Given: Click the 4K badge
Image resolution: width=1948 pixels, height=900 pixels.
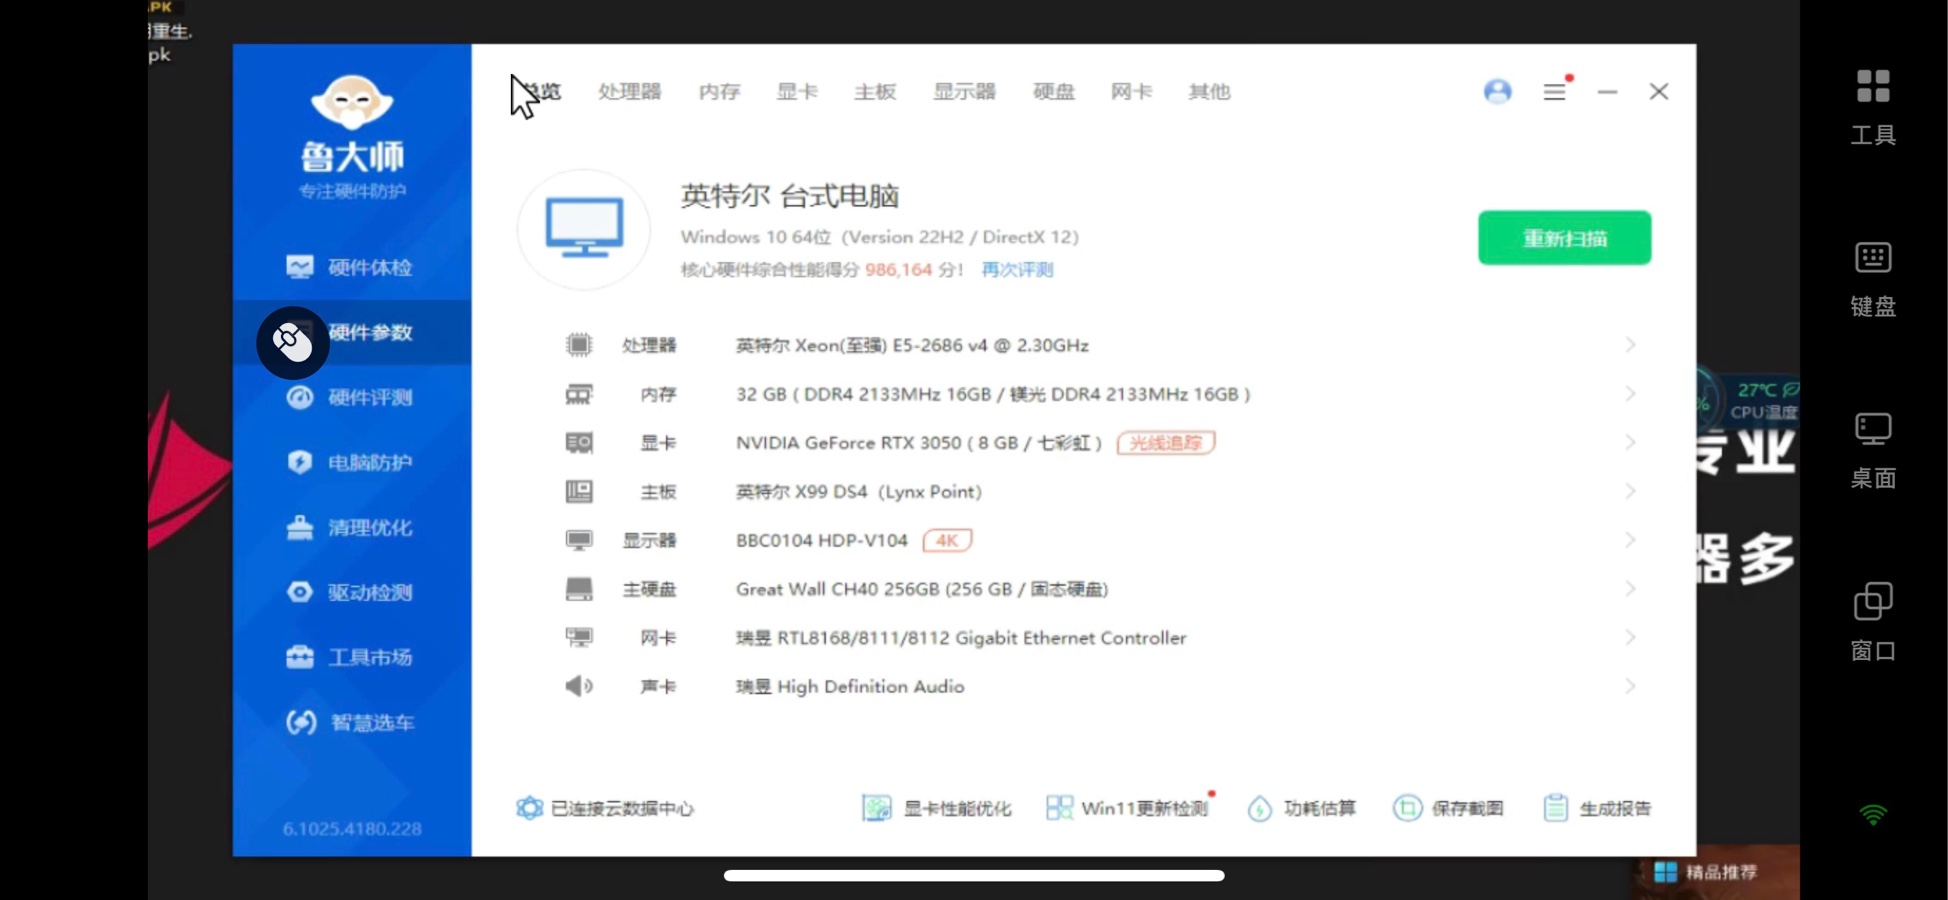Looking at the screenshot, I should click(947, 541).
